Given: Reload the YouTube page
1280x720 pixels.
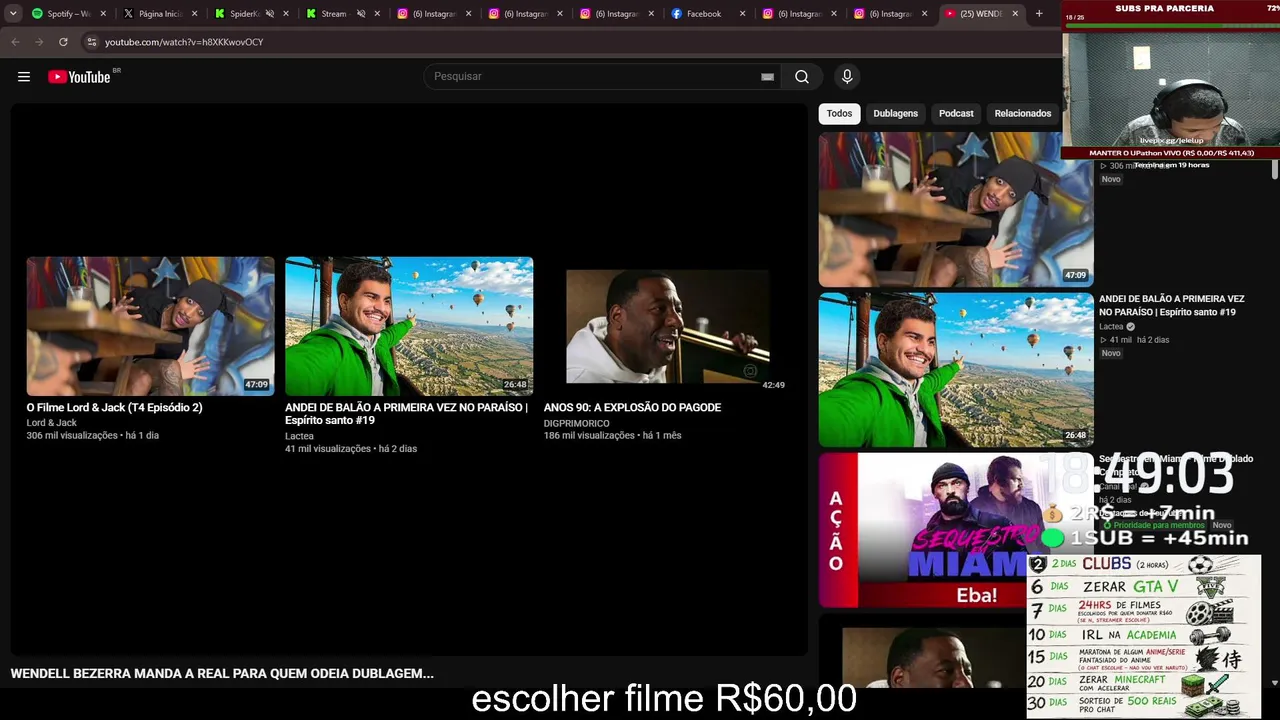Looking at the screenshot, I should (63, 42).
